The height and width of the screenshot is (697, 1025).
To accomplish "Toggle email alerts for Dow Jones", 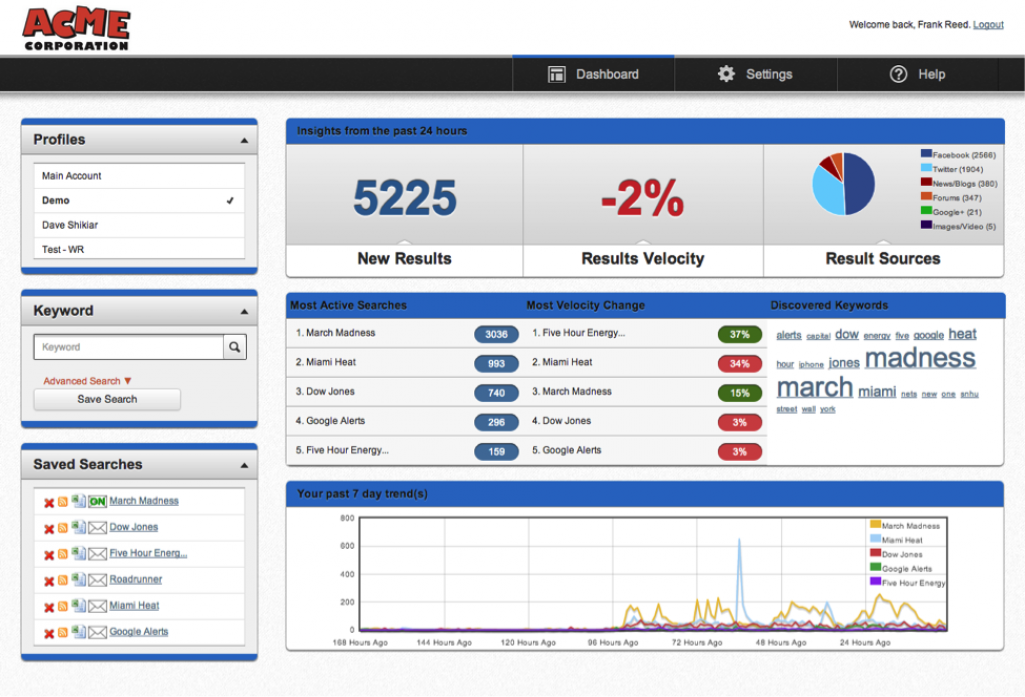I will coord(96,527).
